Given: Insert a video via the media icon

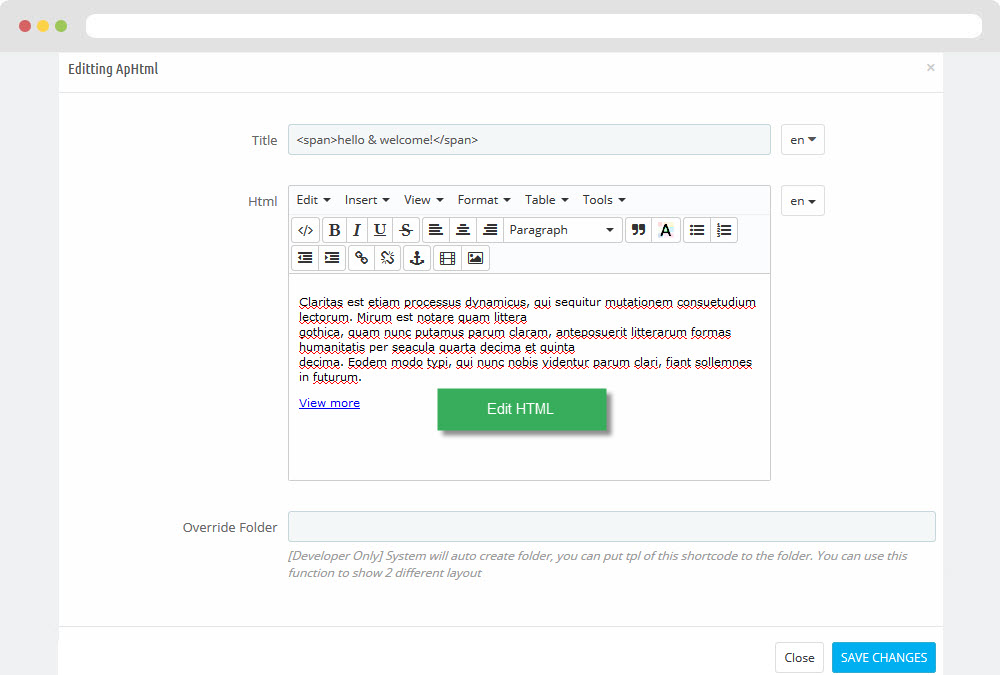Looking at the screenshot, I should coord(448,258).
